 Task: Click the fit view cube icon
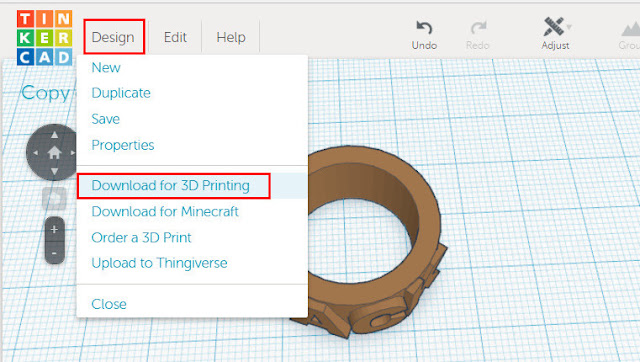click(54, 198)
